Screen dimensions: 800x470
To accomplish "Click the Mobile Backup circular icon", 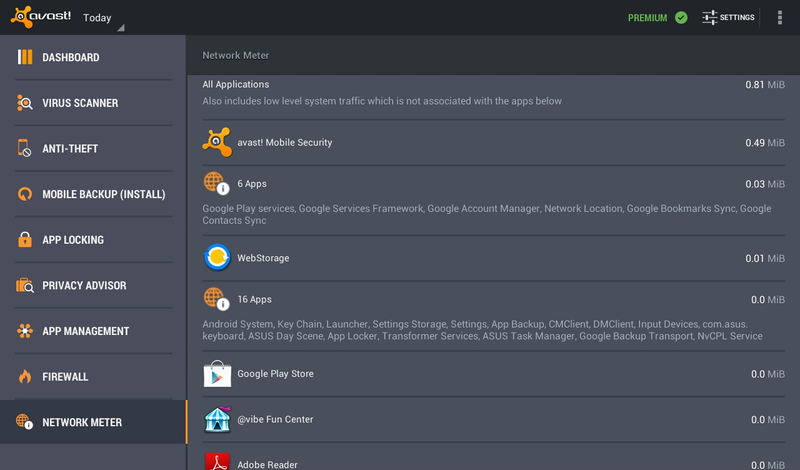I will (x=24, y=194).
